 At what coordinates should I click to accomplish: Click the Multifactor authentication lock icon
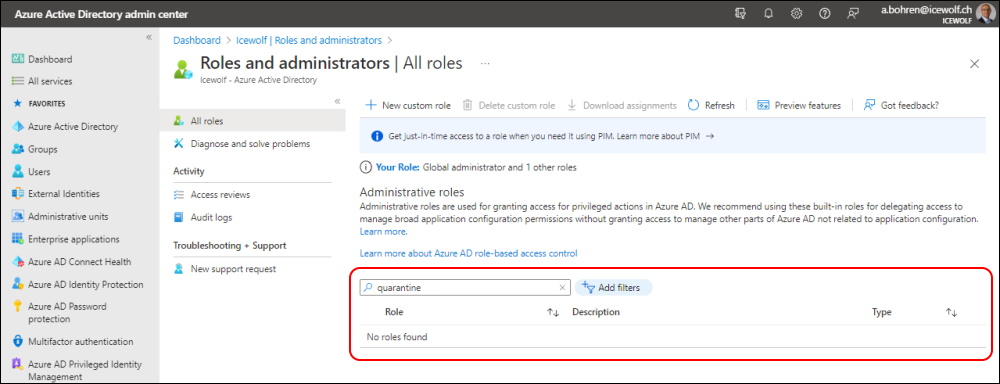coord(18,341)
